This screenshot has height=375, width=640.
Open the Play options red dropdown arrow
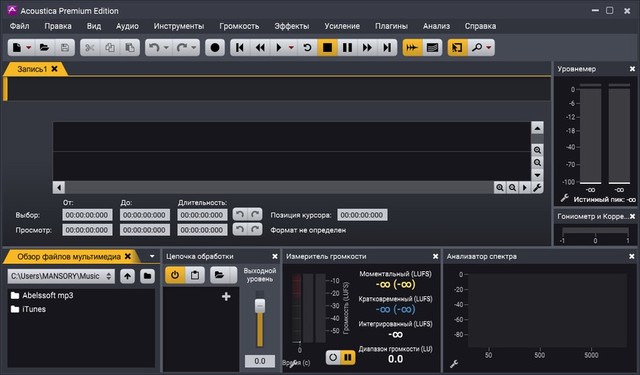(291, 48)
